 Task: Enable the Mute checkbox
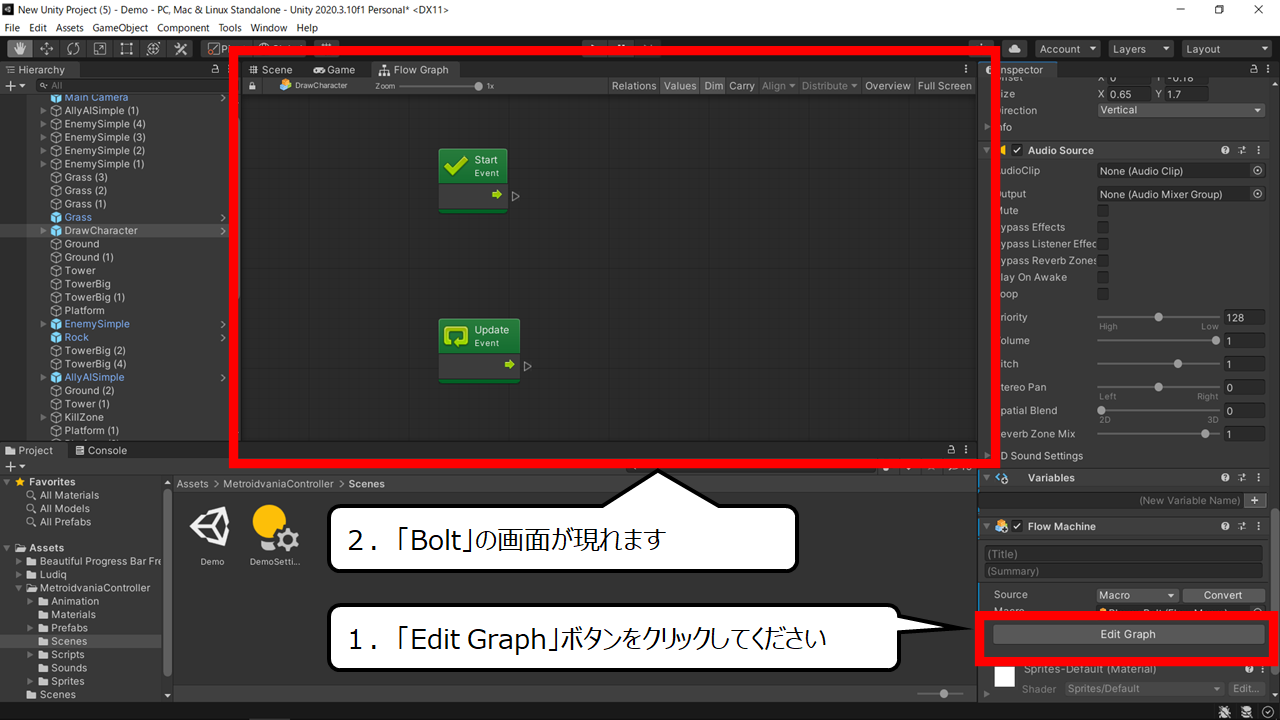click(1103, 211)
